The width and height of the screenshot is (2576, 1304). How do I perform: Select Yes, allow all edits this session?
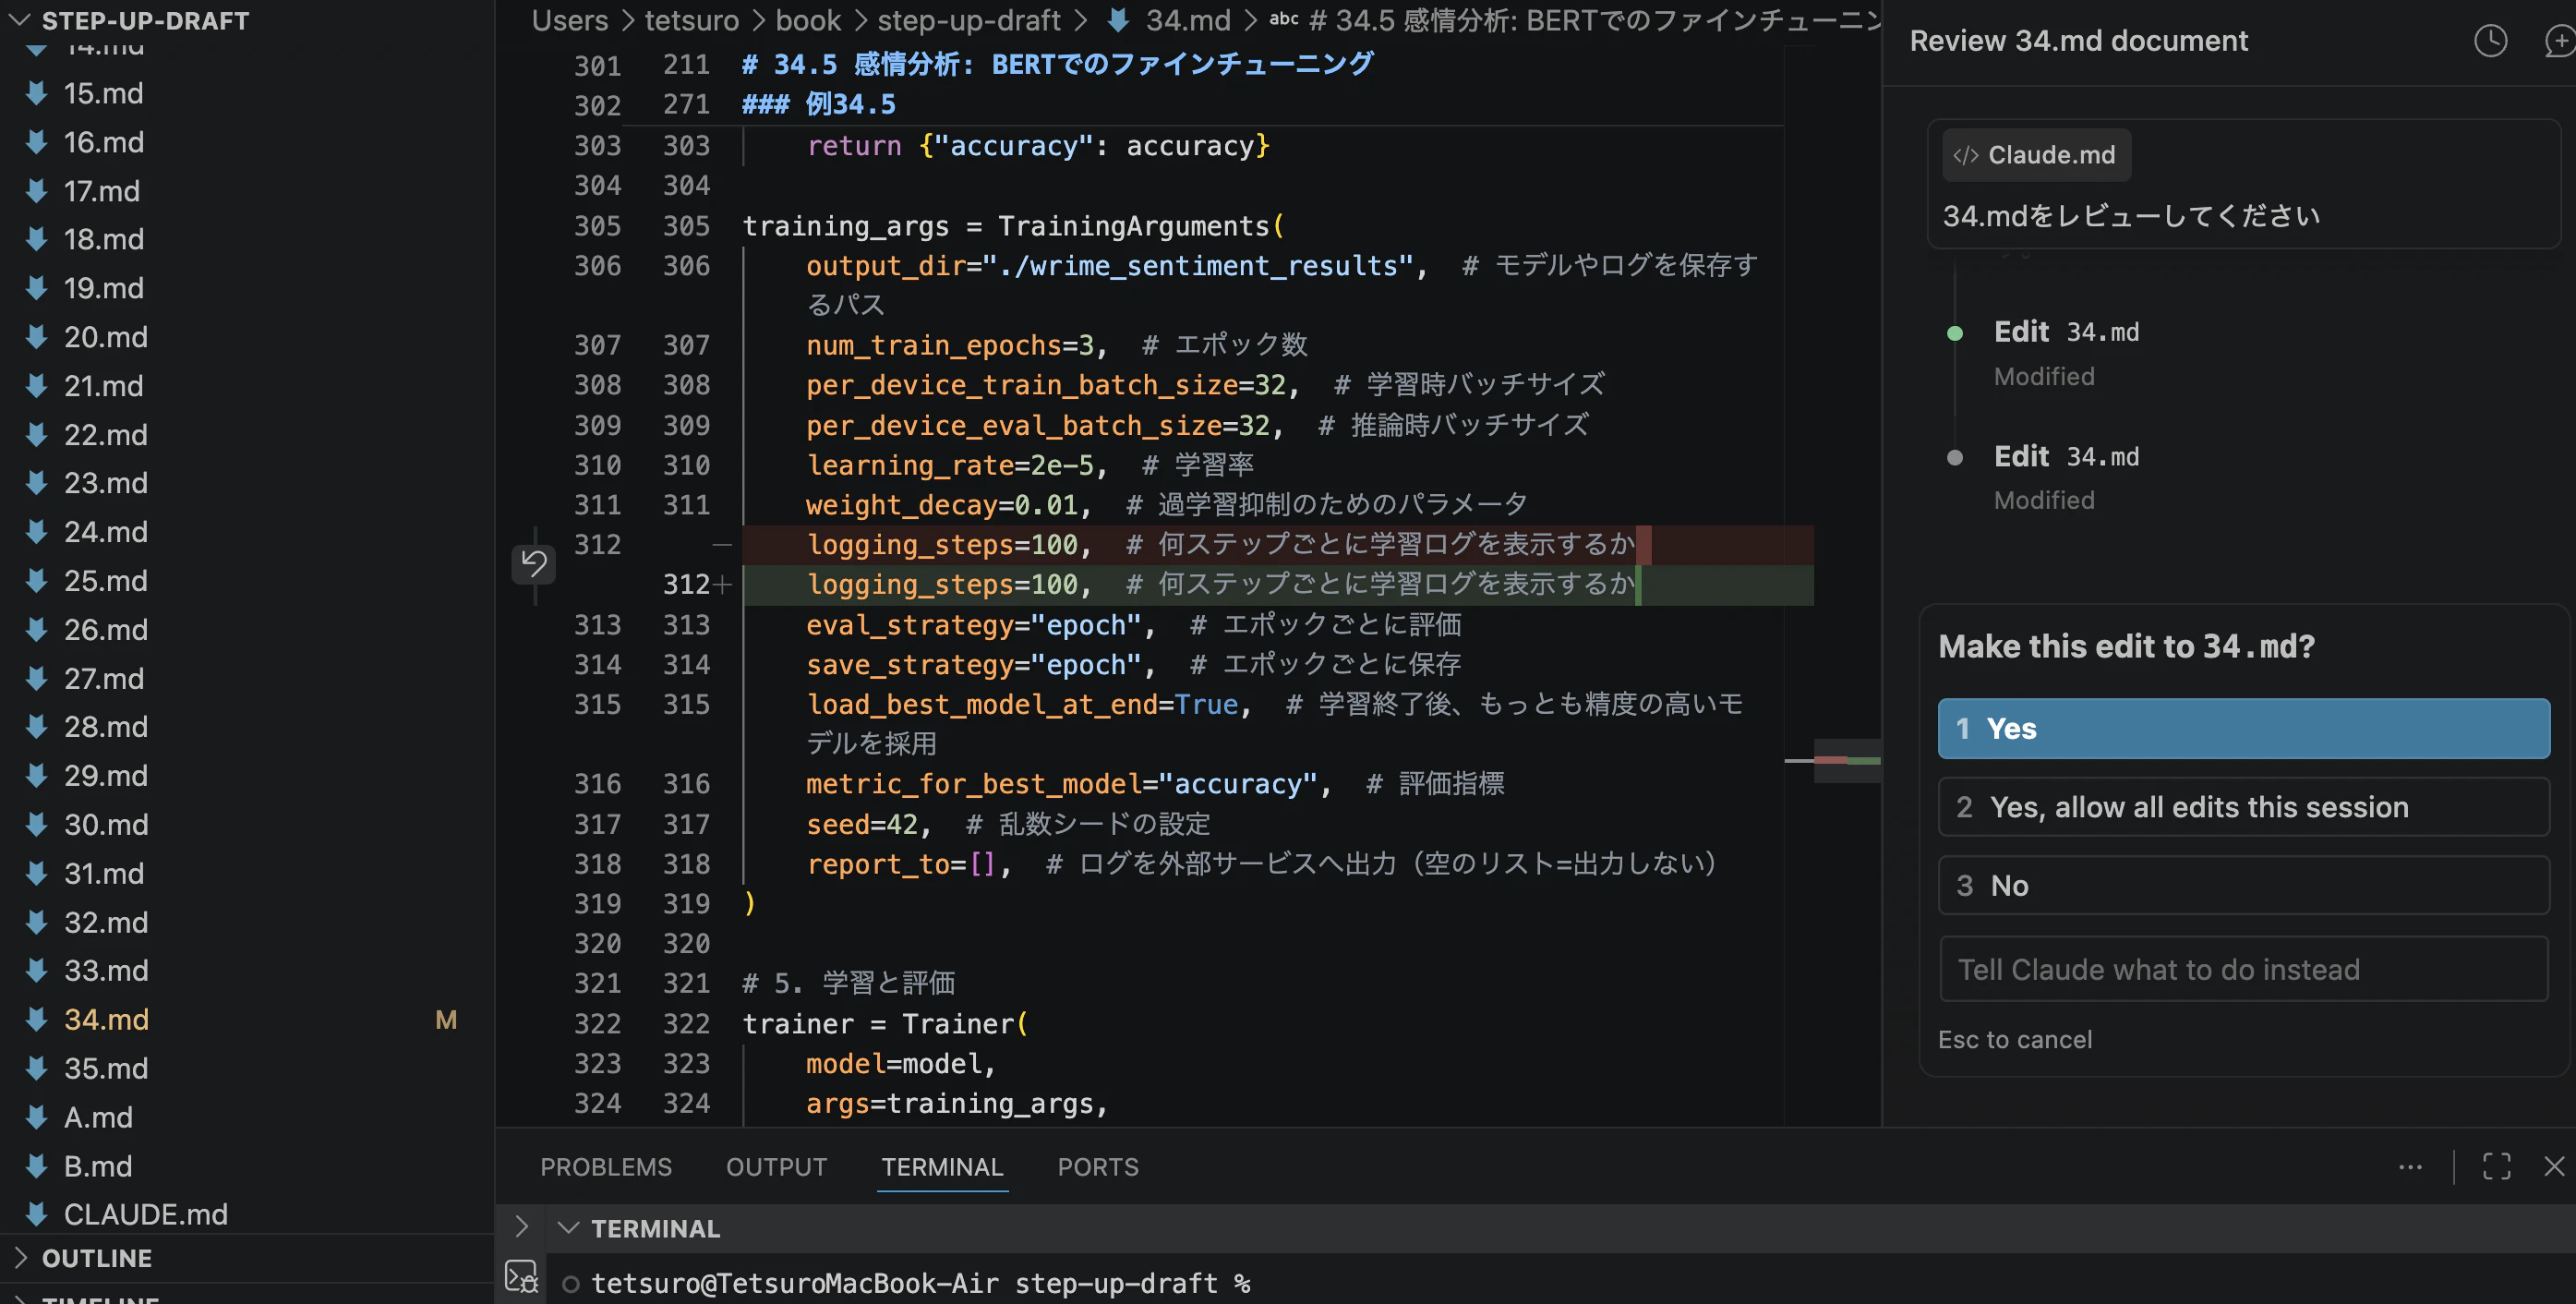click(x=2243, y=807)
